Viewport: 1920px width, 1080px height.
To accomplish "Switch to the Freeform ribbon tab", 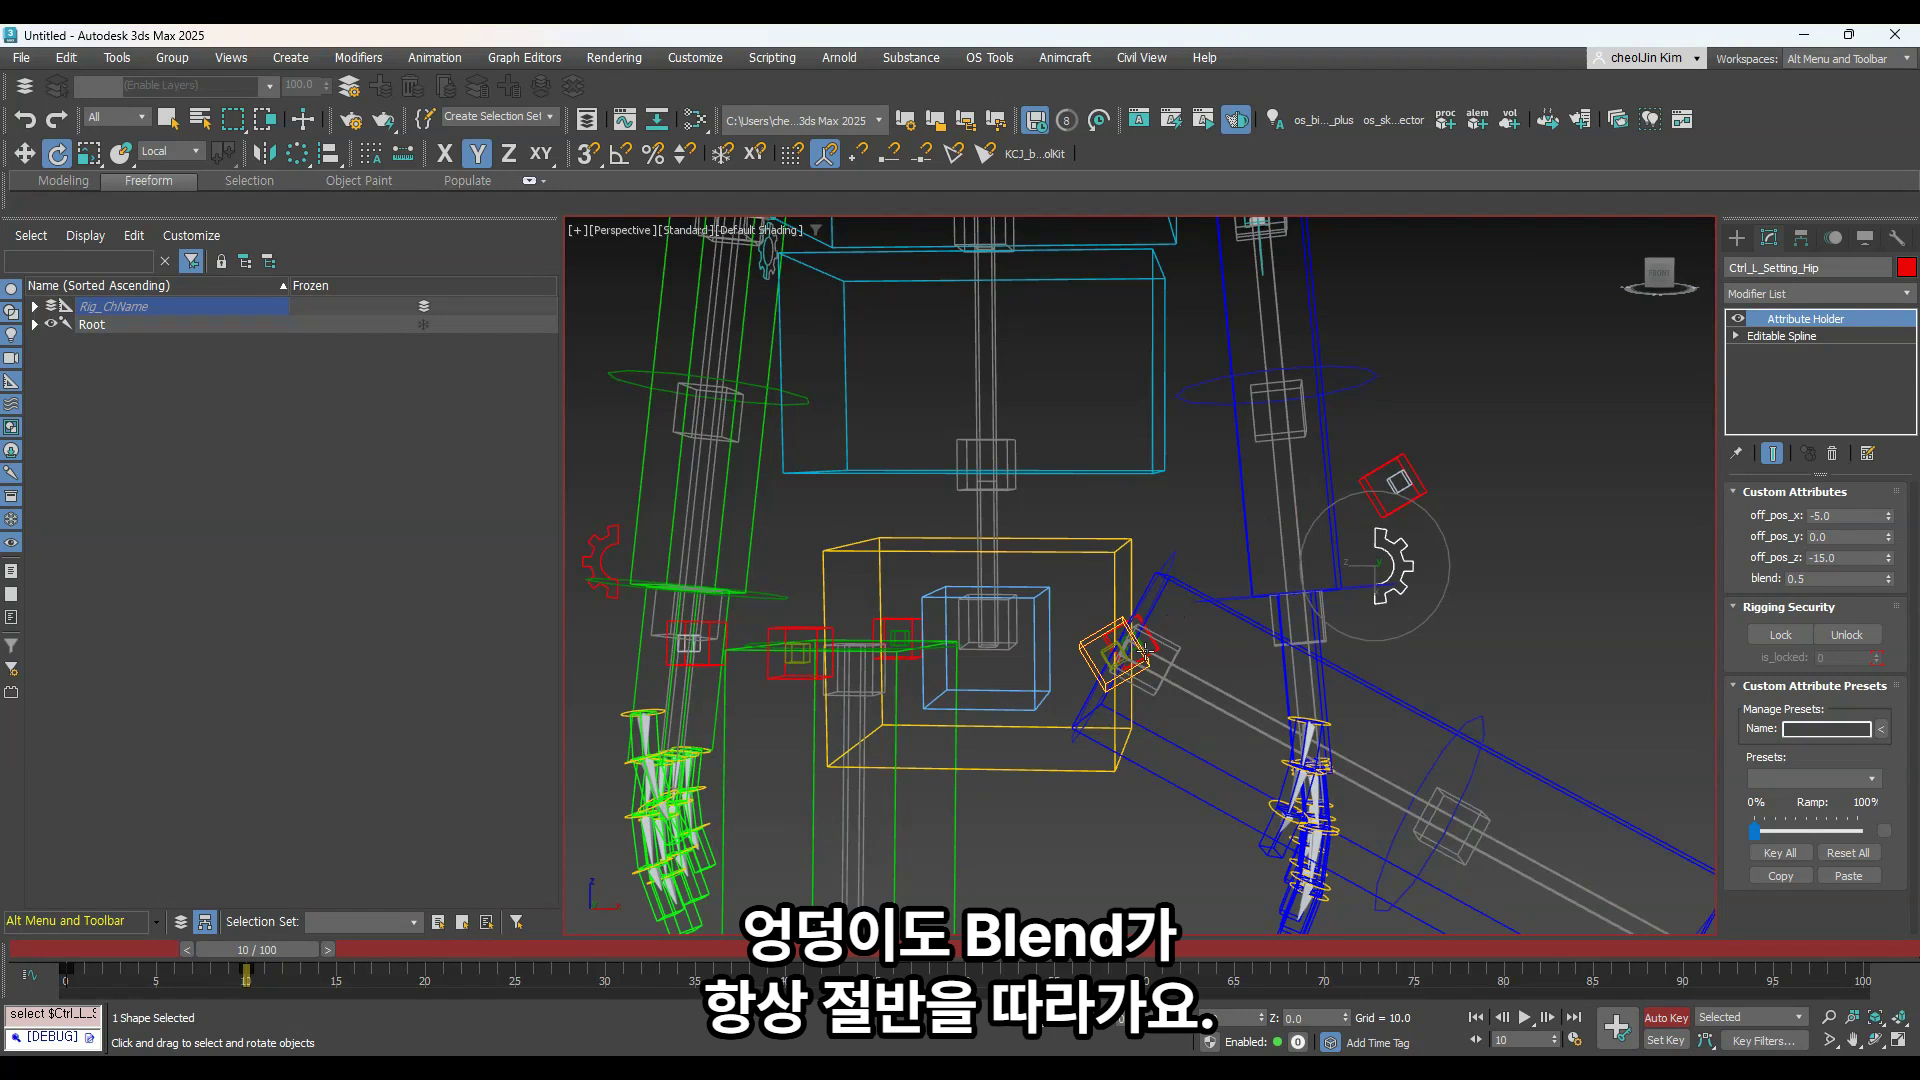I will [148, 181].
